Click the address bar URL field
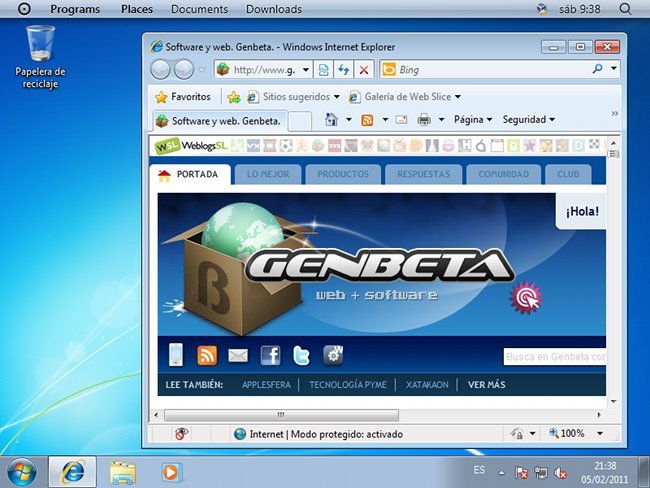This screenshot has width=650, height=488. [x=264, y=70]
